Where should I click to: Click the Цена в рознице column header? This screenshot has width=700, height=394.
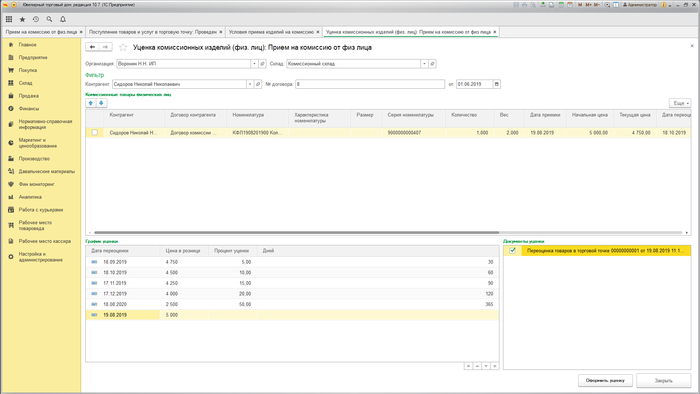coord(183,251)
